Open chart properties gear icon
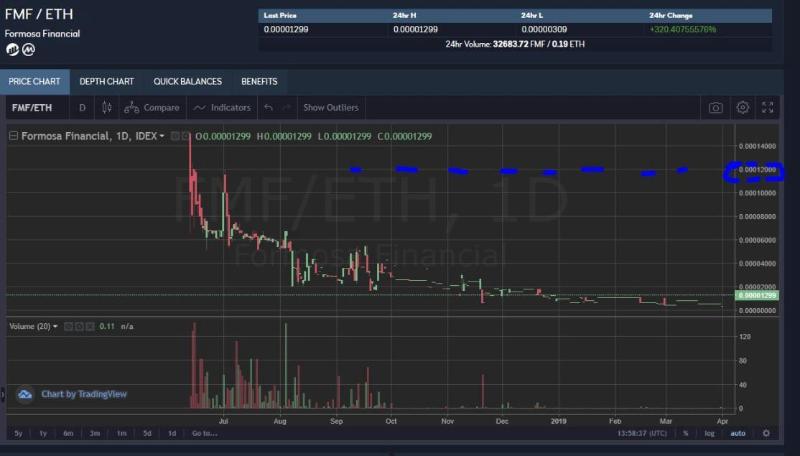The height and width of the screenshot is (456, 800). pyautogui.click(x=743, y=108)
